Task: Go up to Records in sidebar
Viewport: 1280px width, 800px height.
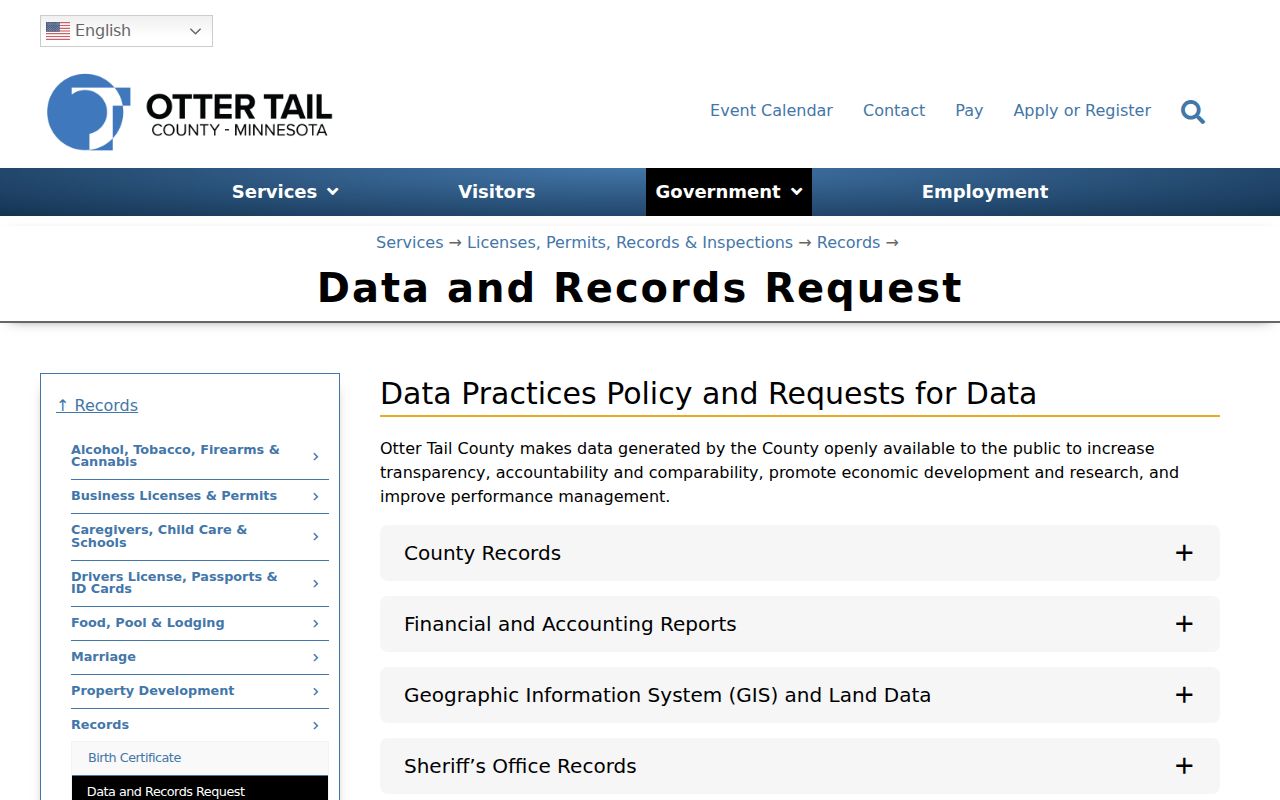Action: tap(97, 405)
